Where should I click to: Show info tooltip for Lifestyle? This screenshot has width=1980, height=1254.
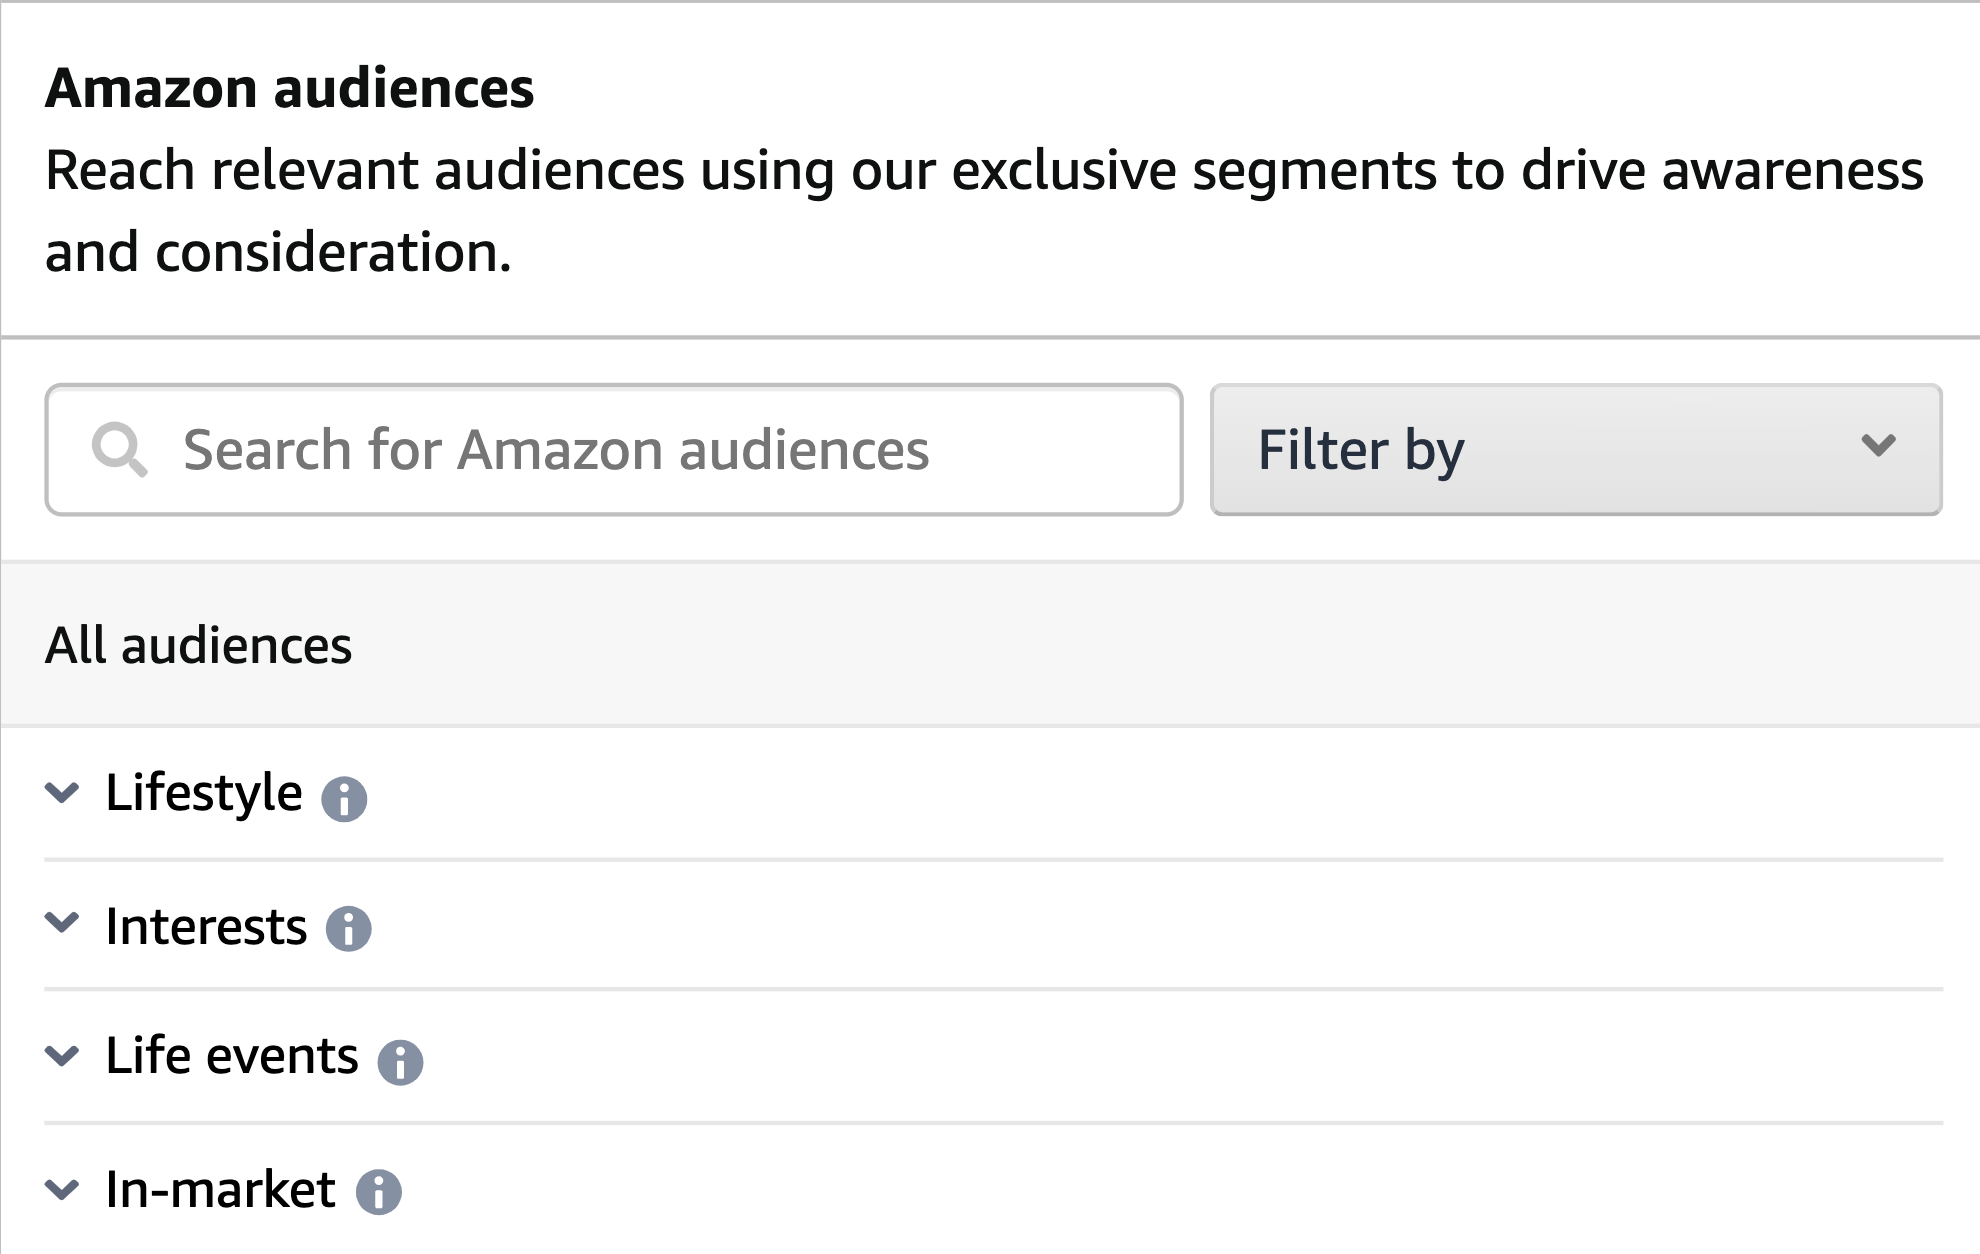coord(344,798)
